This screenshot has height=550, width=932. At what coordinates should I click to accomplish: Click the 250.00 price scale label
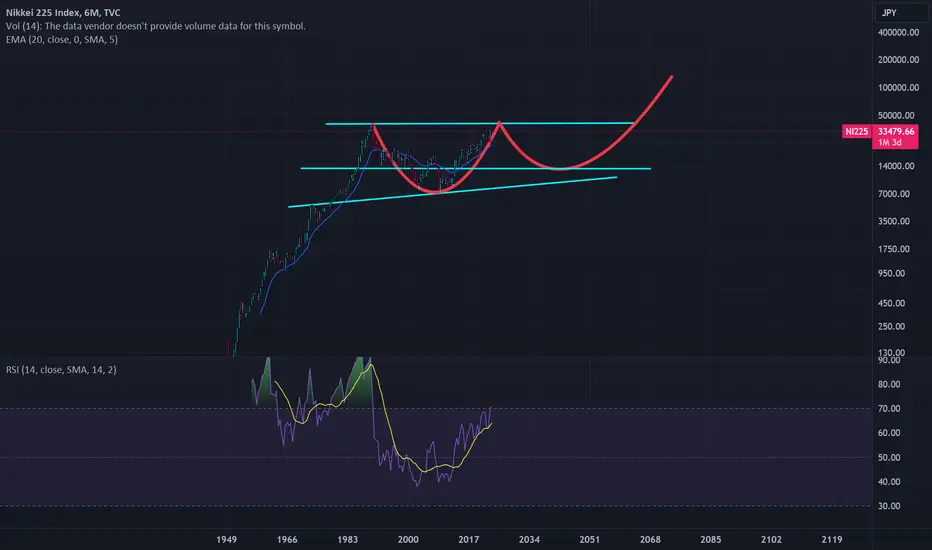[891, 326]
